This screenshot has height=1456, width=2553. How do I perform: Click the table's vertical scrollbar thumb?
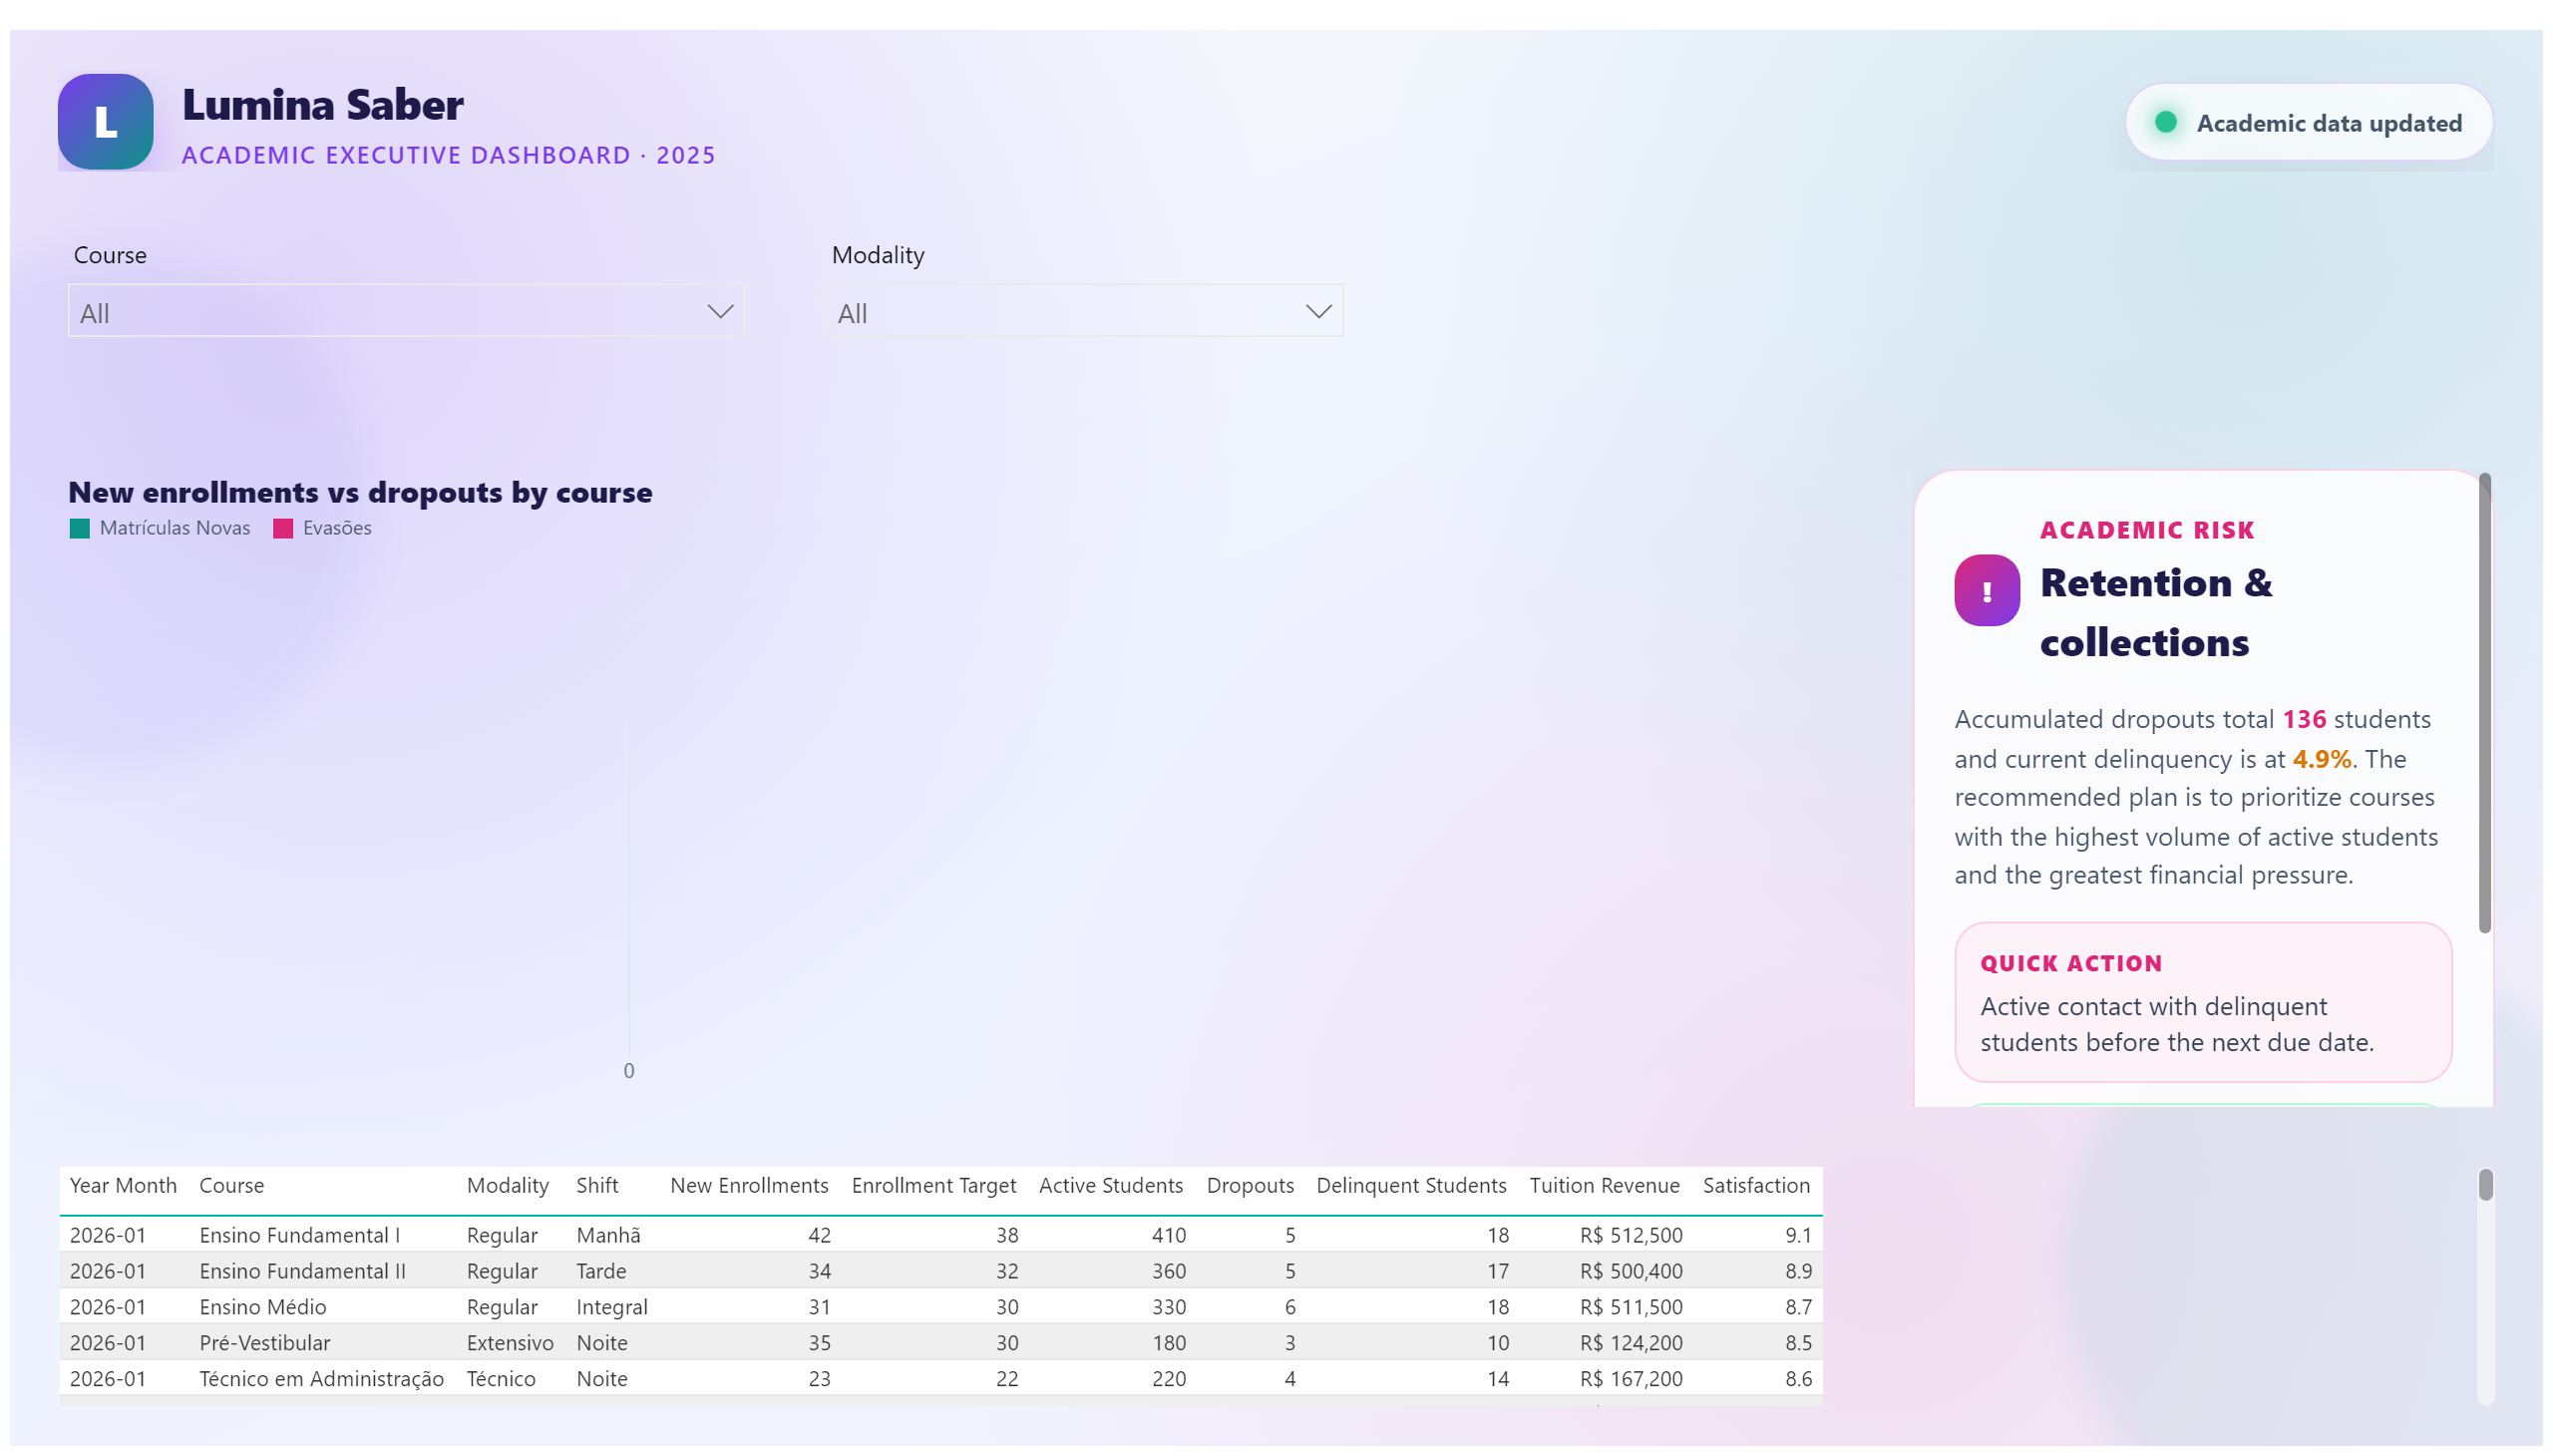(x=2485, y=1184)
